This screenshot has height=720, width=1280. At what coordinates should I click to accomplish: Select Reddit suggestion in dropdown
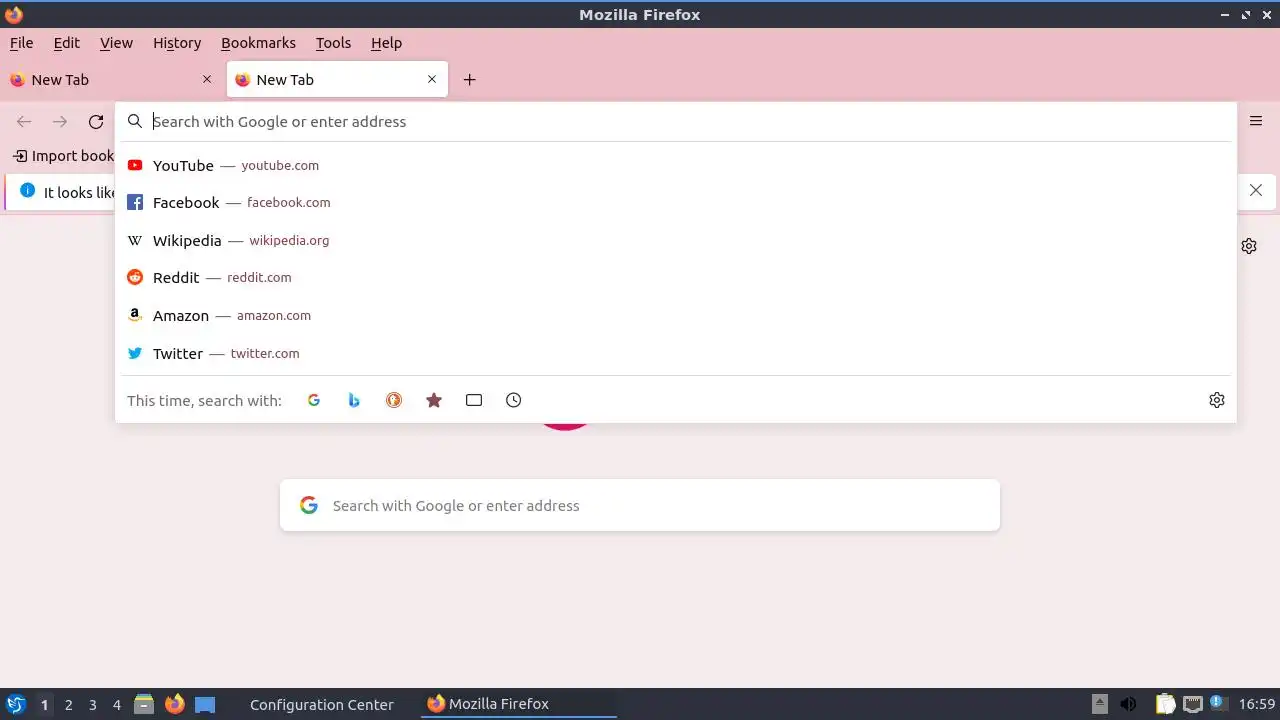point(676,277)
